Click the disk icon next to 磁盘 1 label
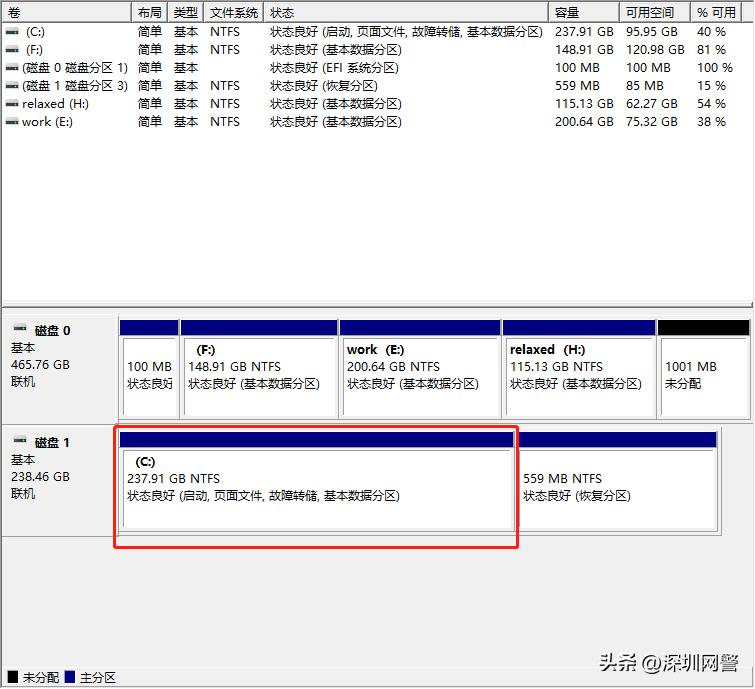The image size is (755, 689). pos(20,440)
